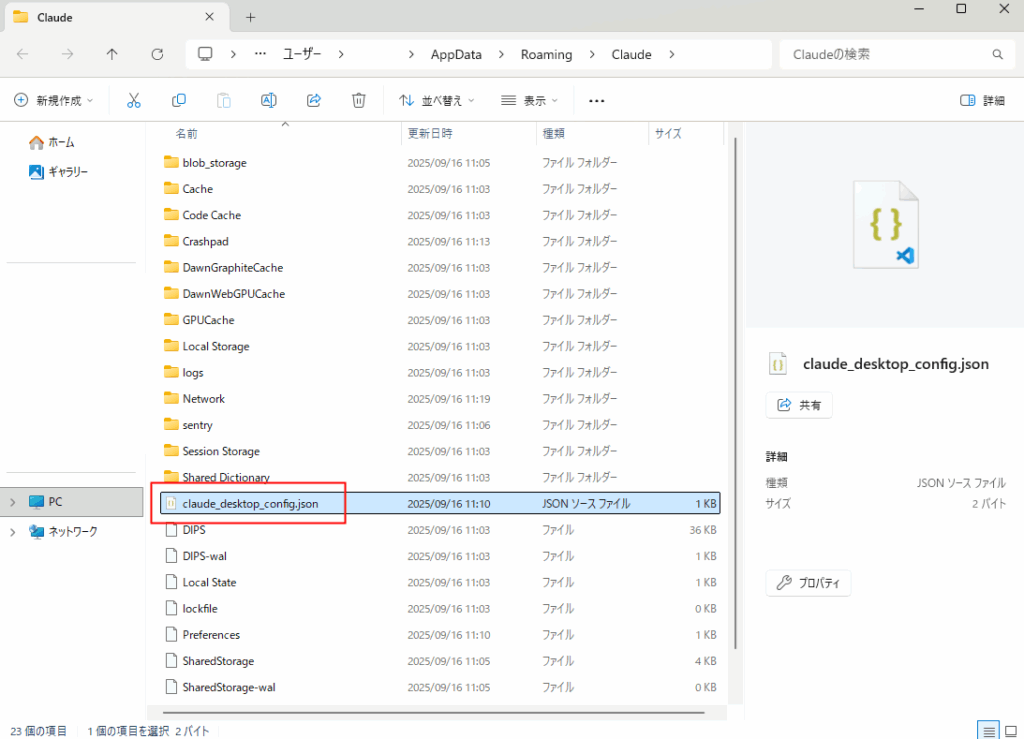Select PC in navigation pane
Image resolution: width=1024 pixels, height=739 pixels.
(72, 502)
